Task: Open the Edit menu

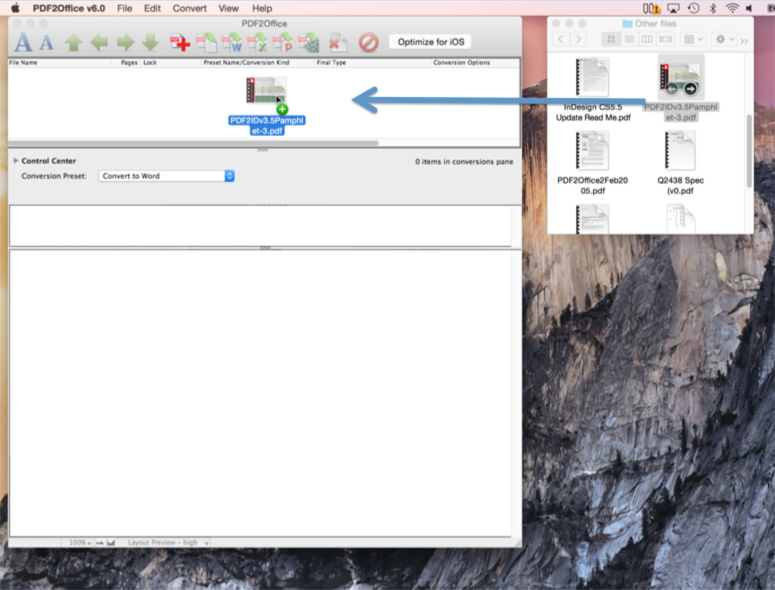Action: pyautogui.click(x=152, y=8)
